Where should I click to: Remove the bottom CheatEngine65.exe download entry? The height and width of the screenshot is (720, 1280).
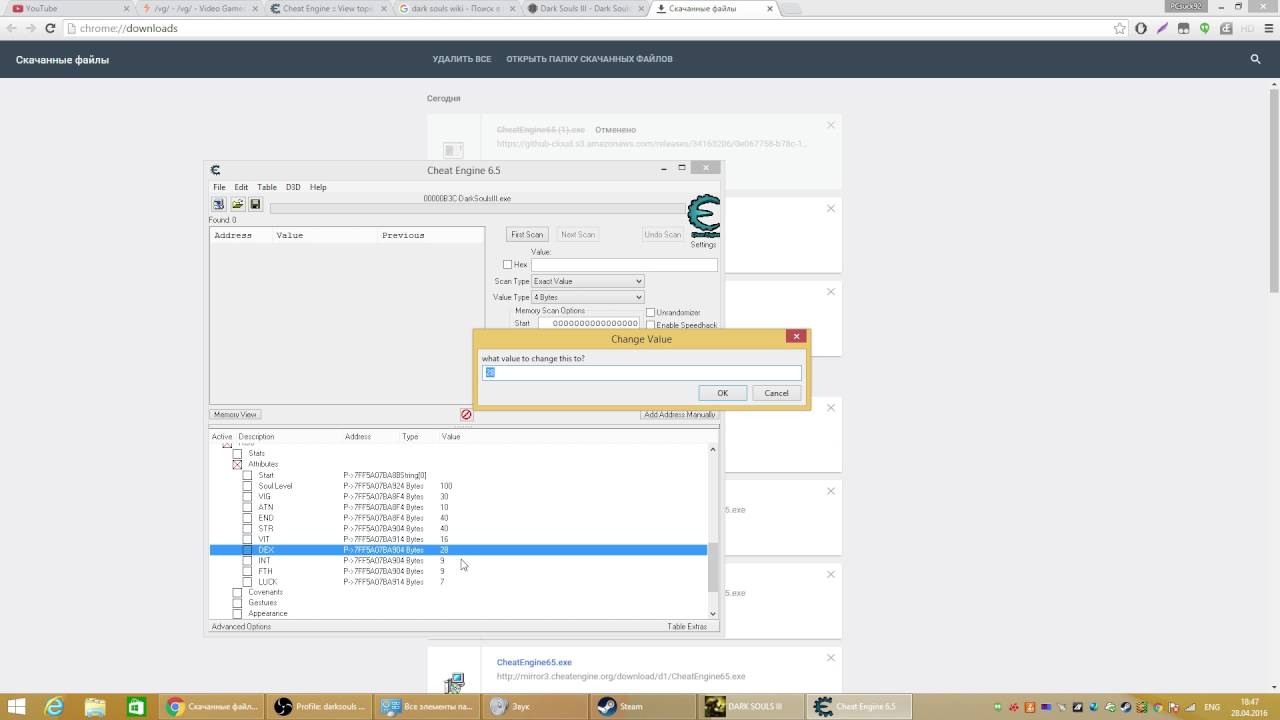click(x=830, y=657)
